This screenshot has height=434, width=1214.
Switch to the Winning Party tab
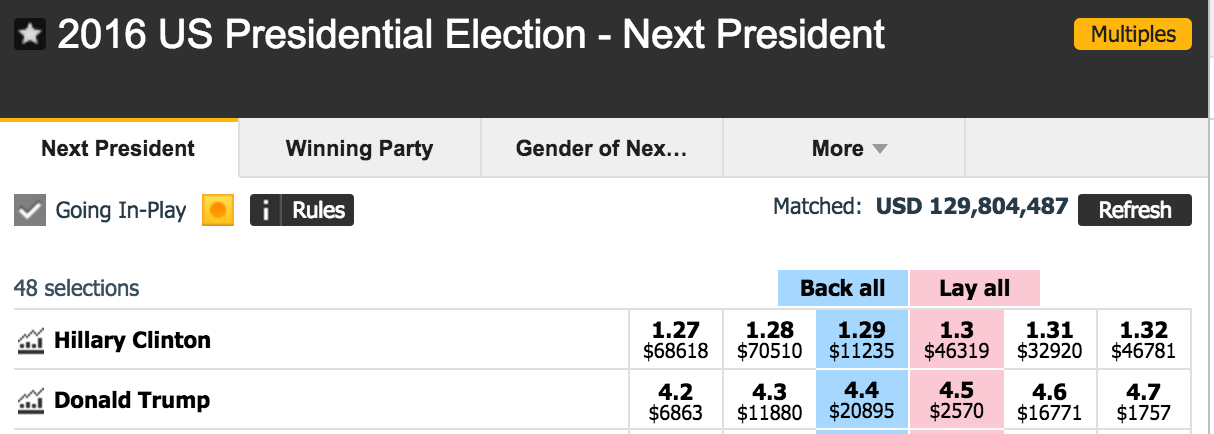359,149
